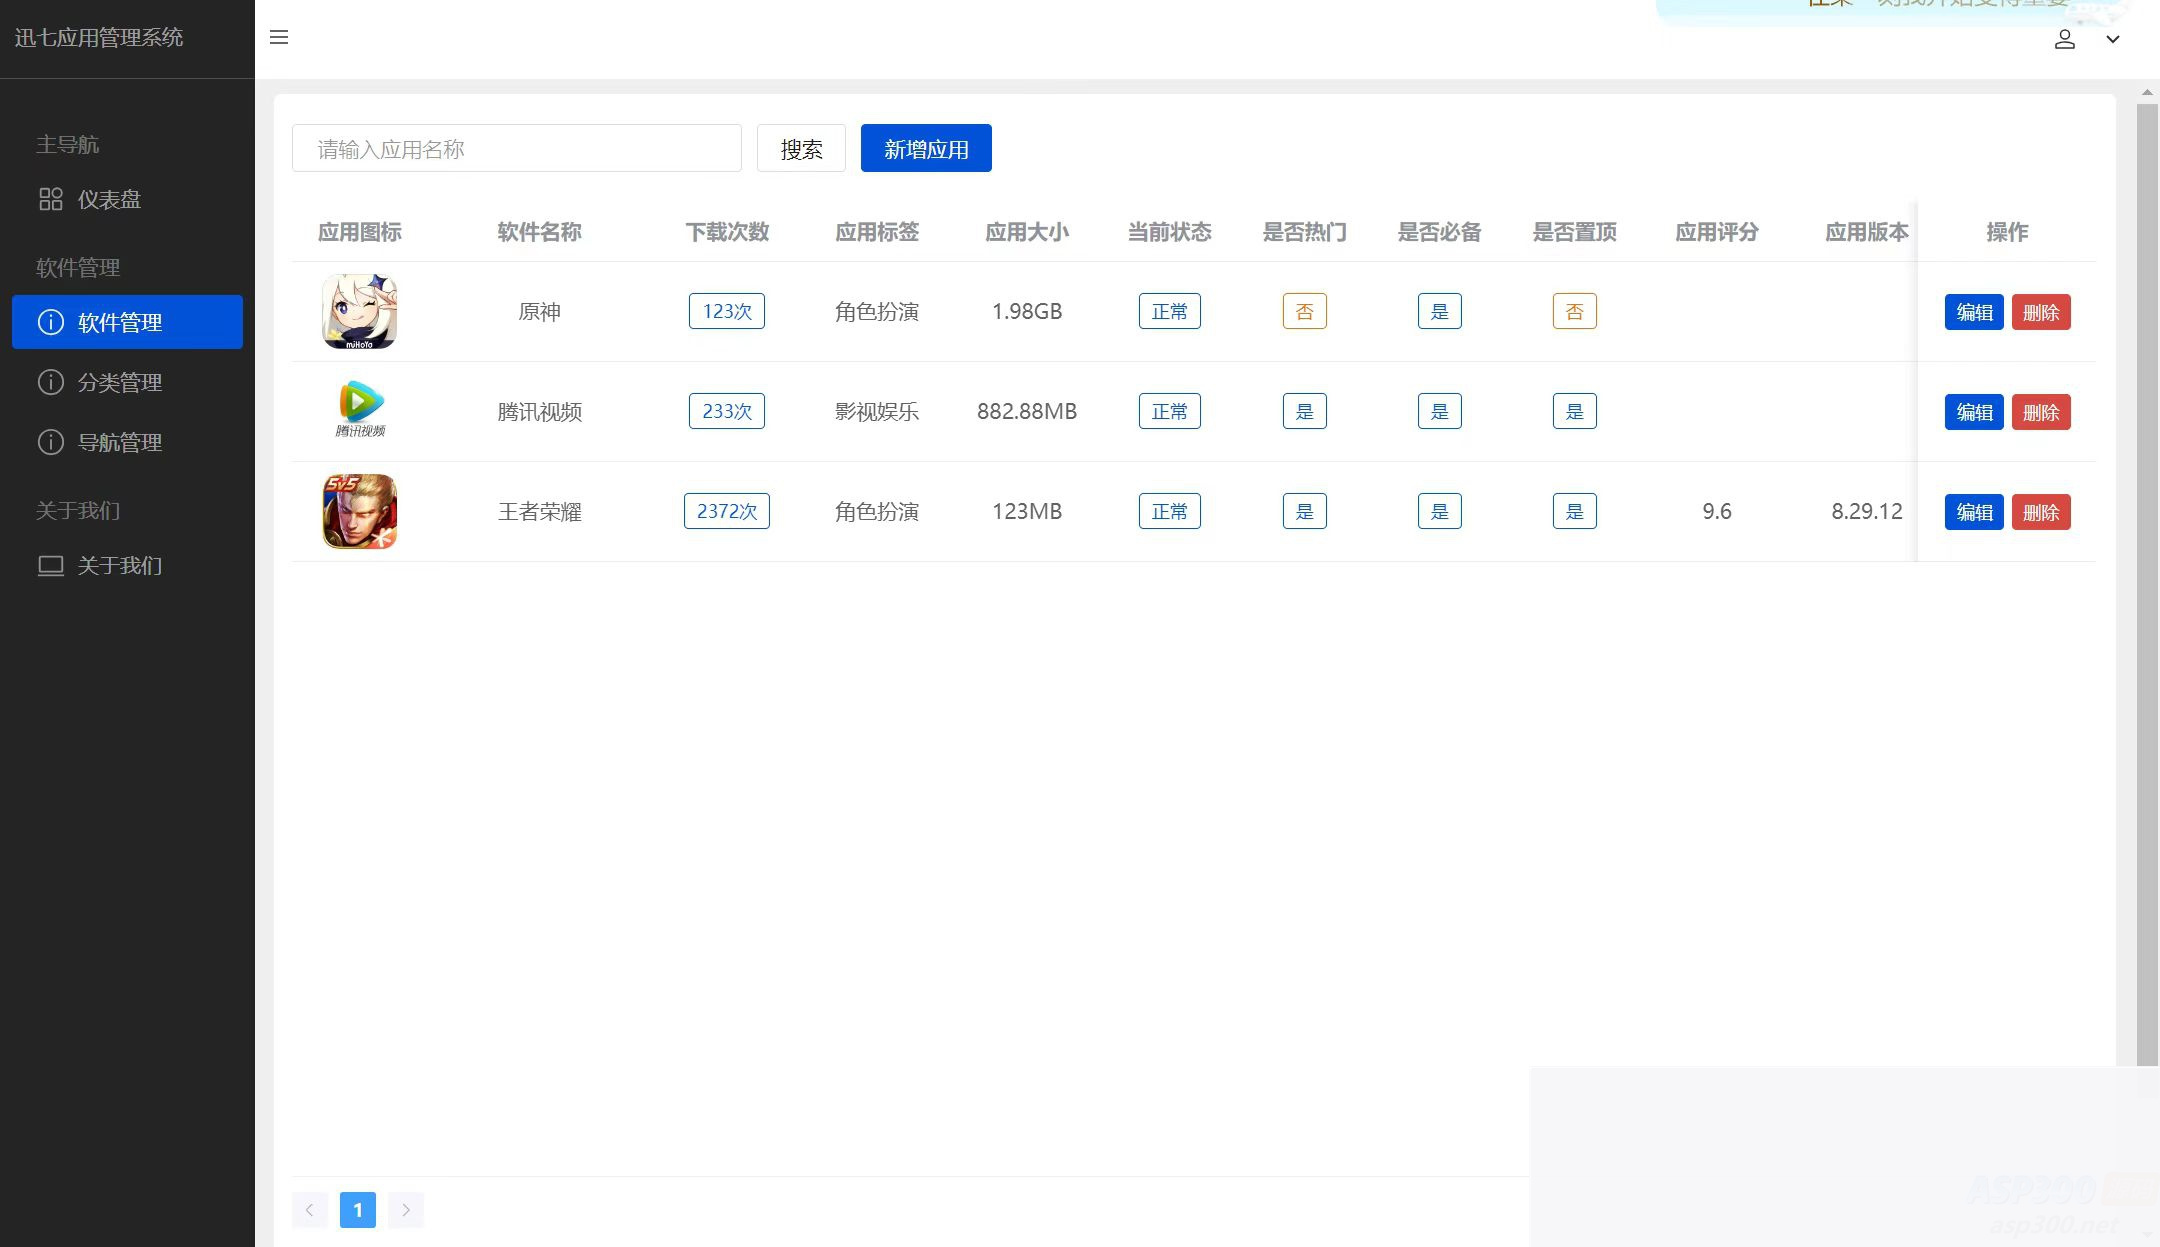
Task: Select the 软件管理 info icon in sidebar
Action: click(x=51, y=322)
